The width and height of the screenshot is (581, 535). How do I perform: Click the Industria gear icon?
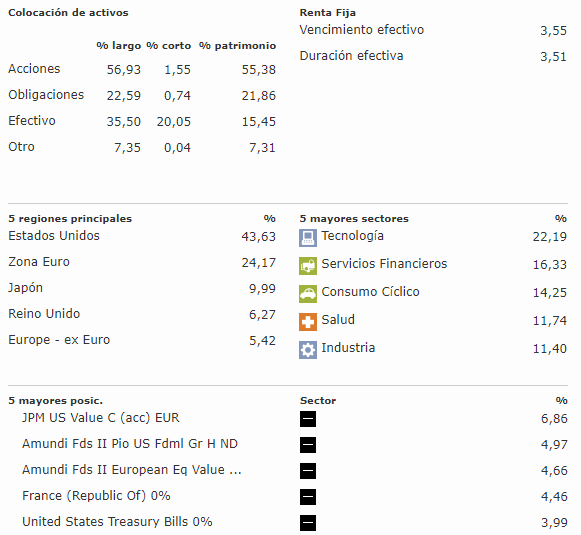308,350
